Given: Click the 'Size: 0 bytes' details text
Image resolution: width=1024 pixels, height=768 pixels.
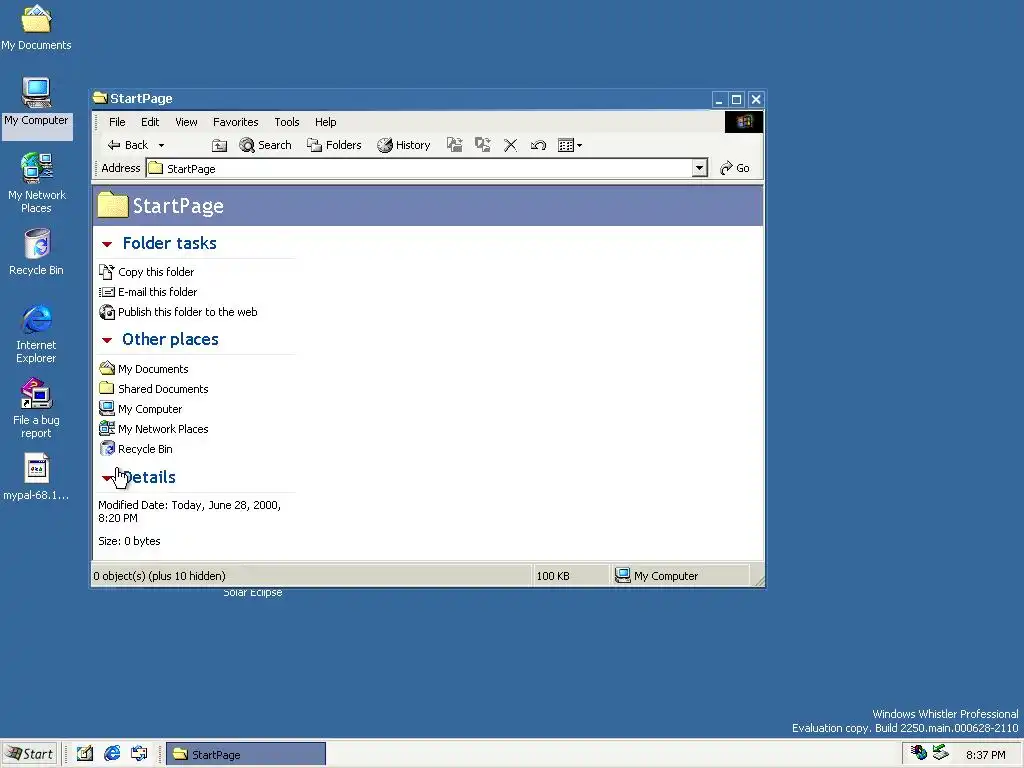Looking at the screenshot, I should pyautogui.click(x=129, y=541).
